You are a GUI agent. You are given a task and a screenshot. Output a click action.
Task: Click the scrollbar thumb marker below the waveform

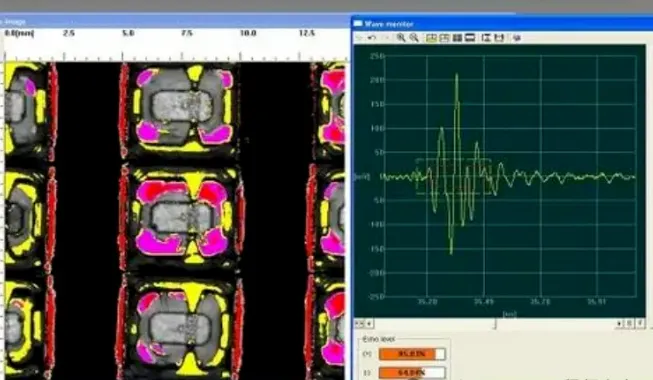[x=495, y=324]
